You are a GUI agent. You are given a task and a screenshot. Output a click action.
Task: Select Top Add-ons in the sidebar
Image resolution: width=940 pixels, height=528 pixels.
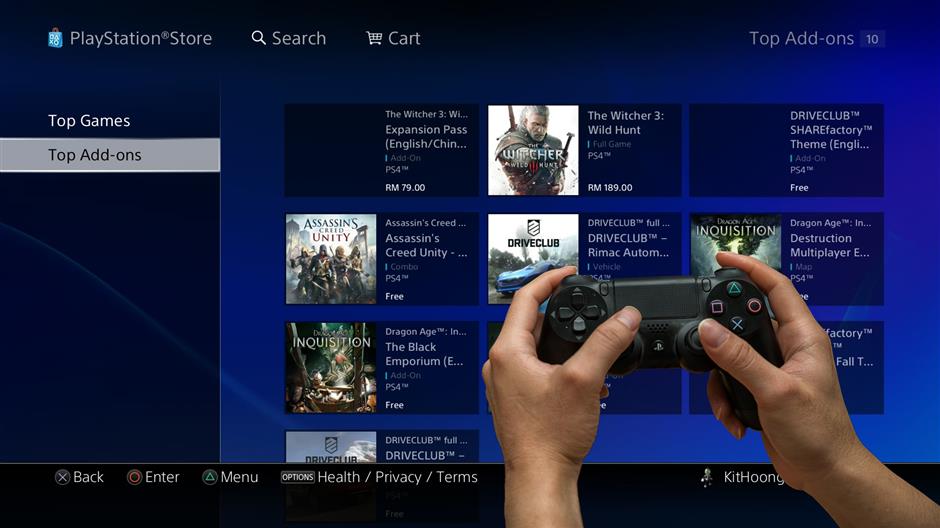click(95, 155)
